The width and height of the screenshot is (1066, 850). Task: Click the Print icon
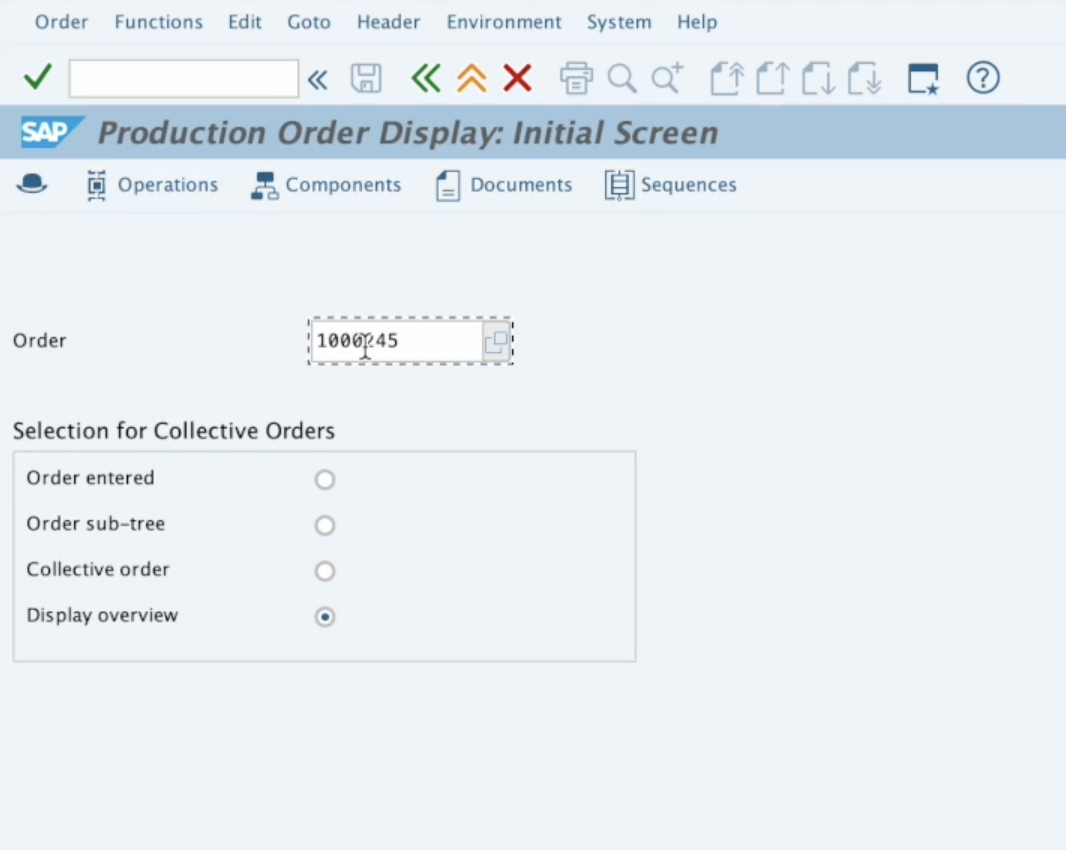click(x=576, y=78)
